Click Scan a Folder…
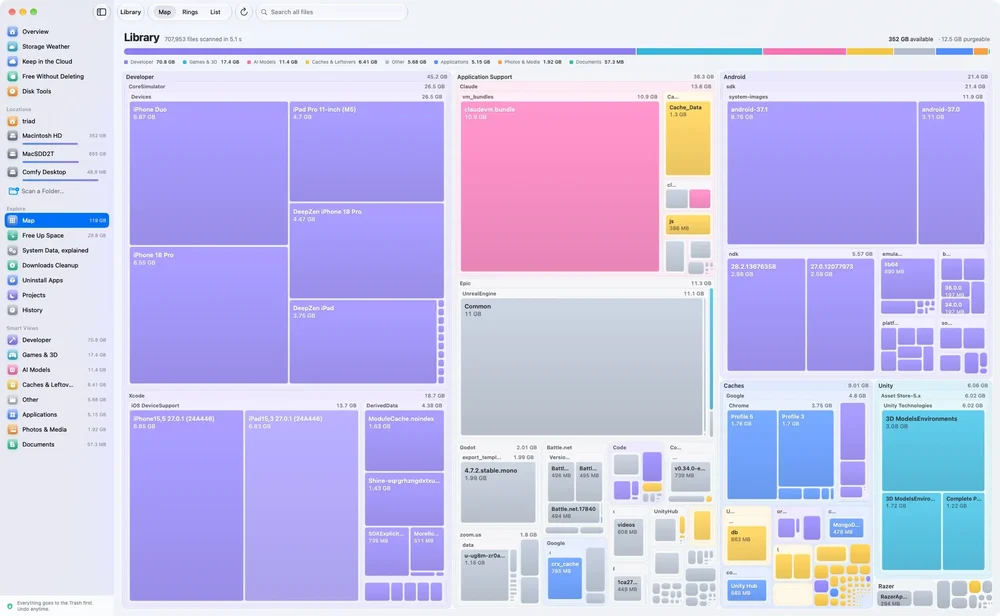The height and width of the screenshot is (616, 1000). (x=36, y=191)
